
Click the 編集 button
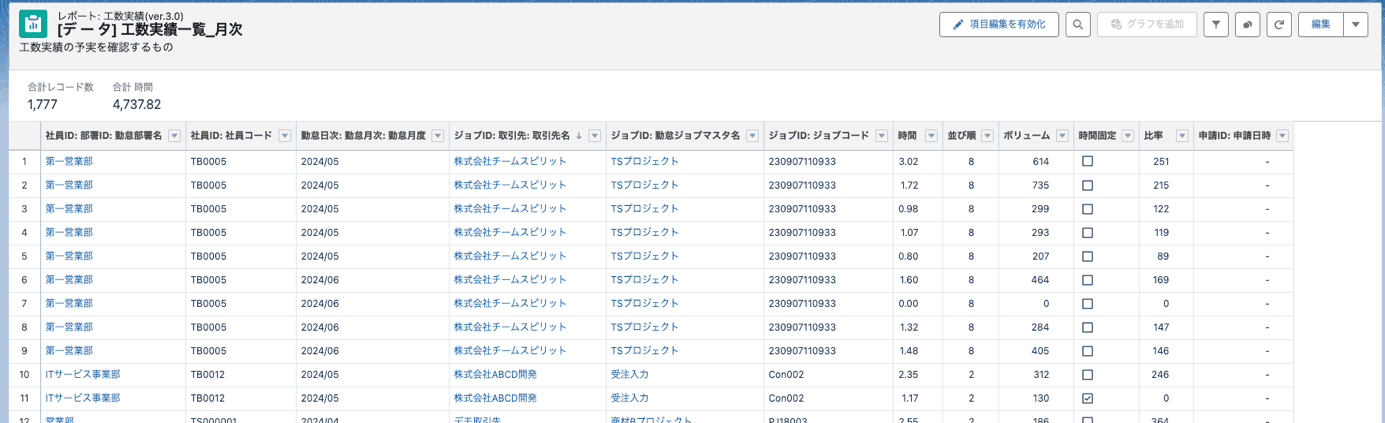tap(1320, 25)
